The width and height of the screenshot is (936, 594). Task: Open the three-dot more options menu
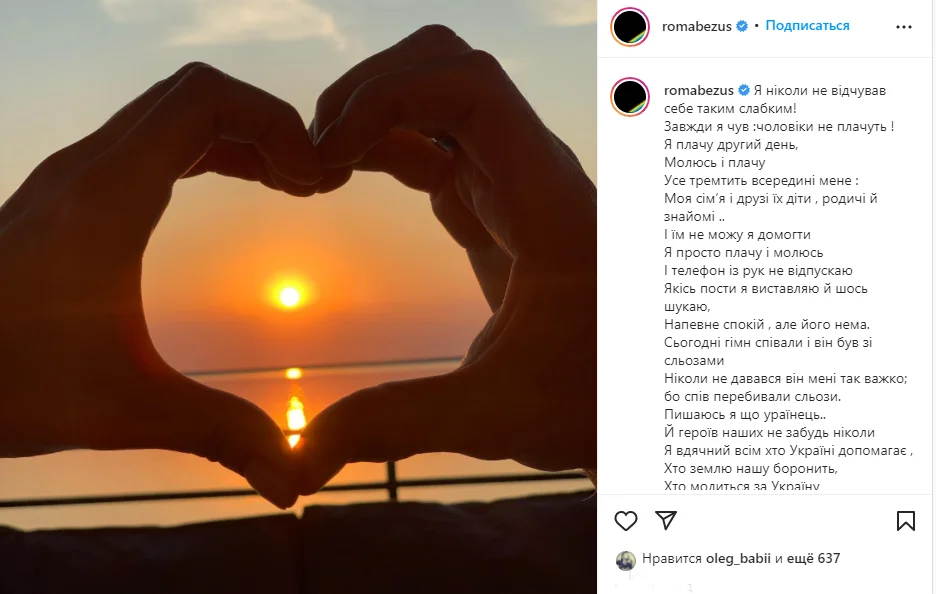pyautogui.click(x=905, y=26)
